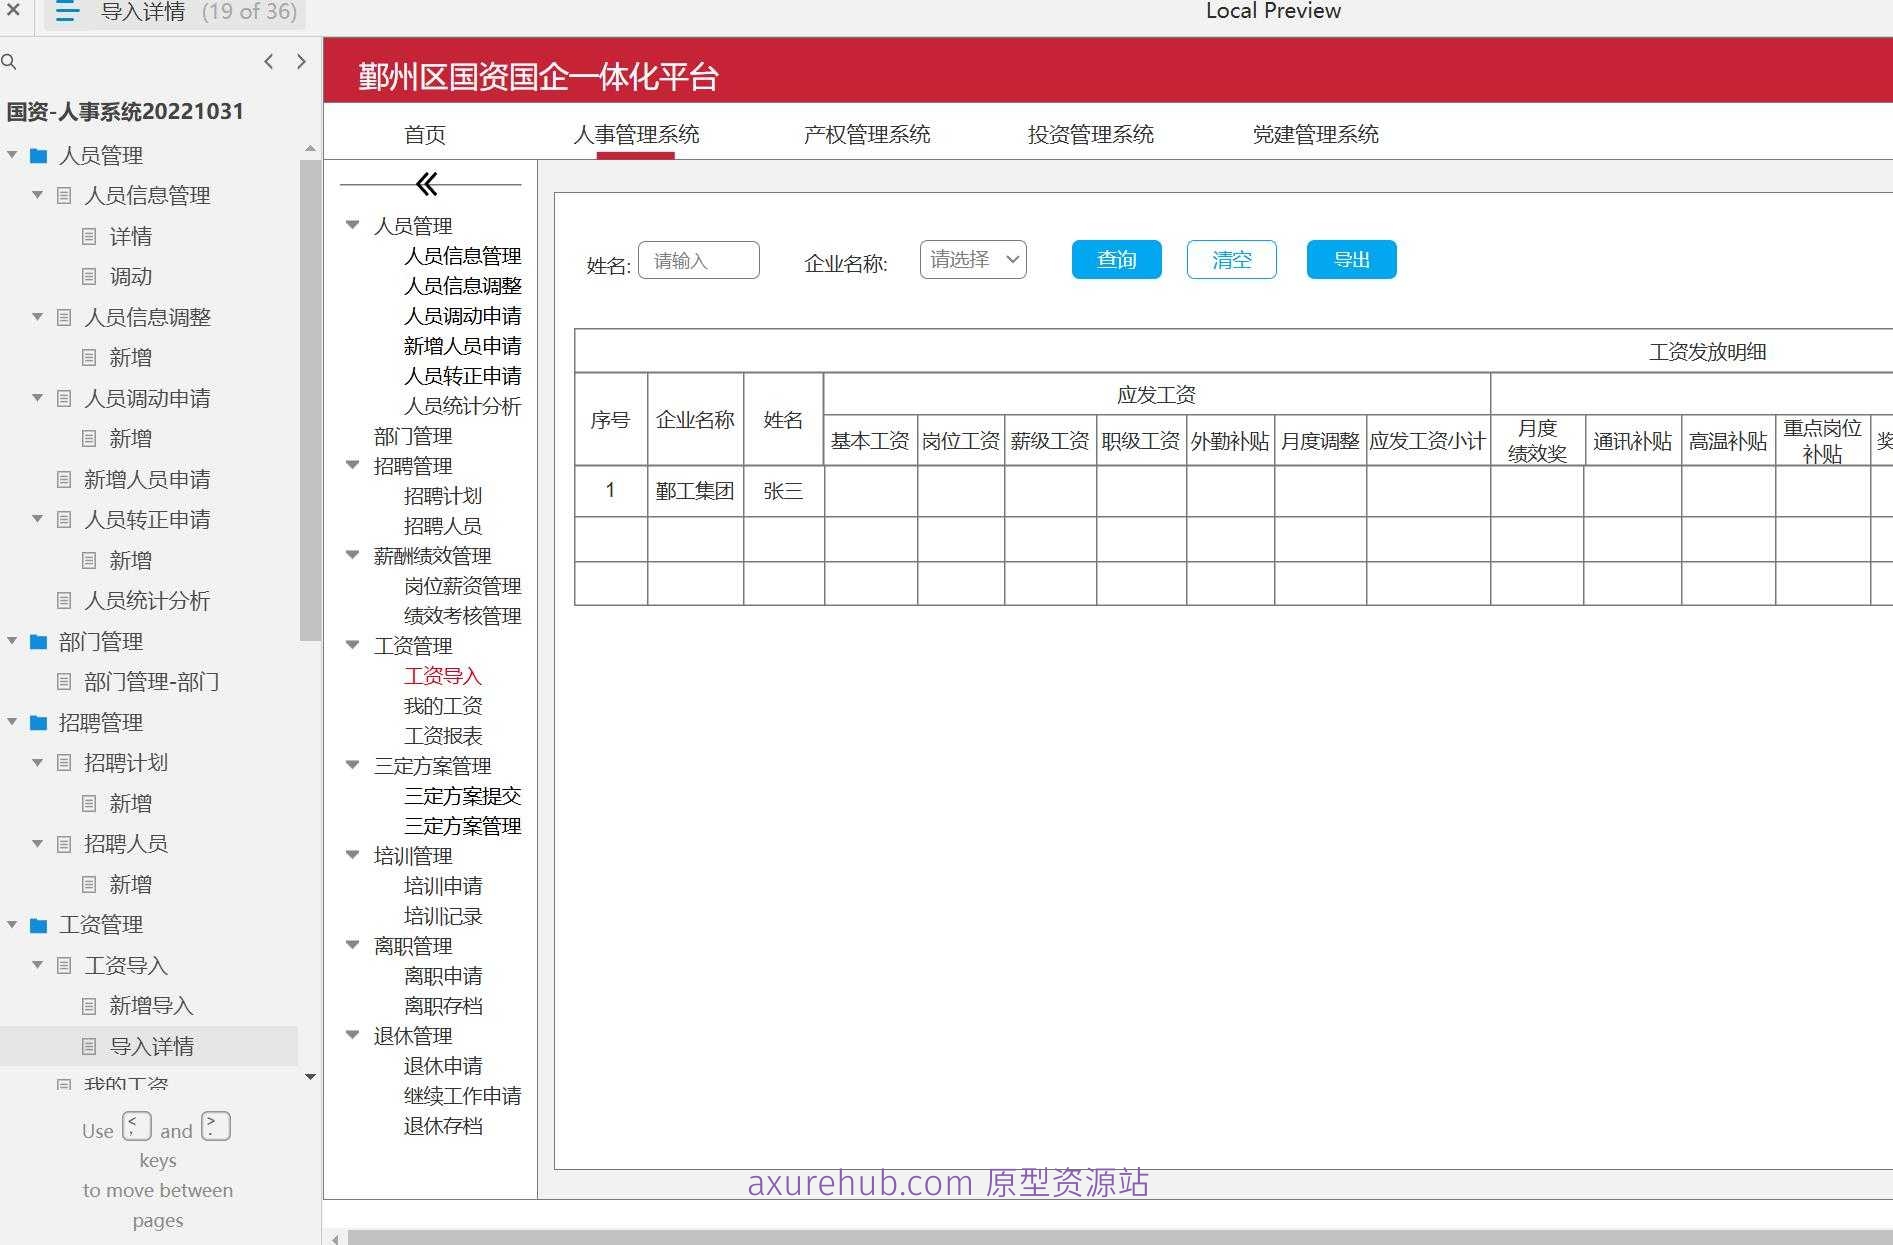The width and height of the screenshot is (1893, 1245).
Task: Click the 清空 button
Action: (1231, 259)
